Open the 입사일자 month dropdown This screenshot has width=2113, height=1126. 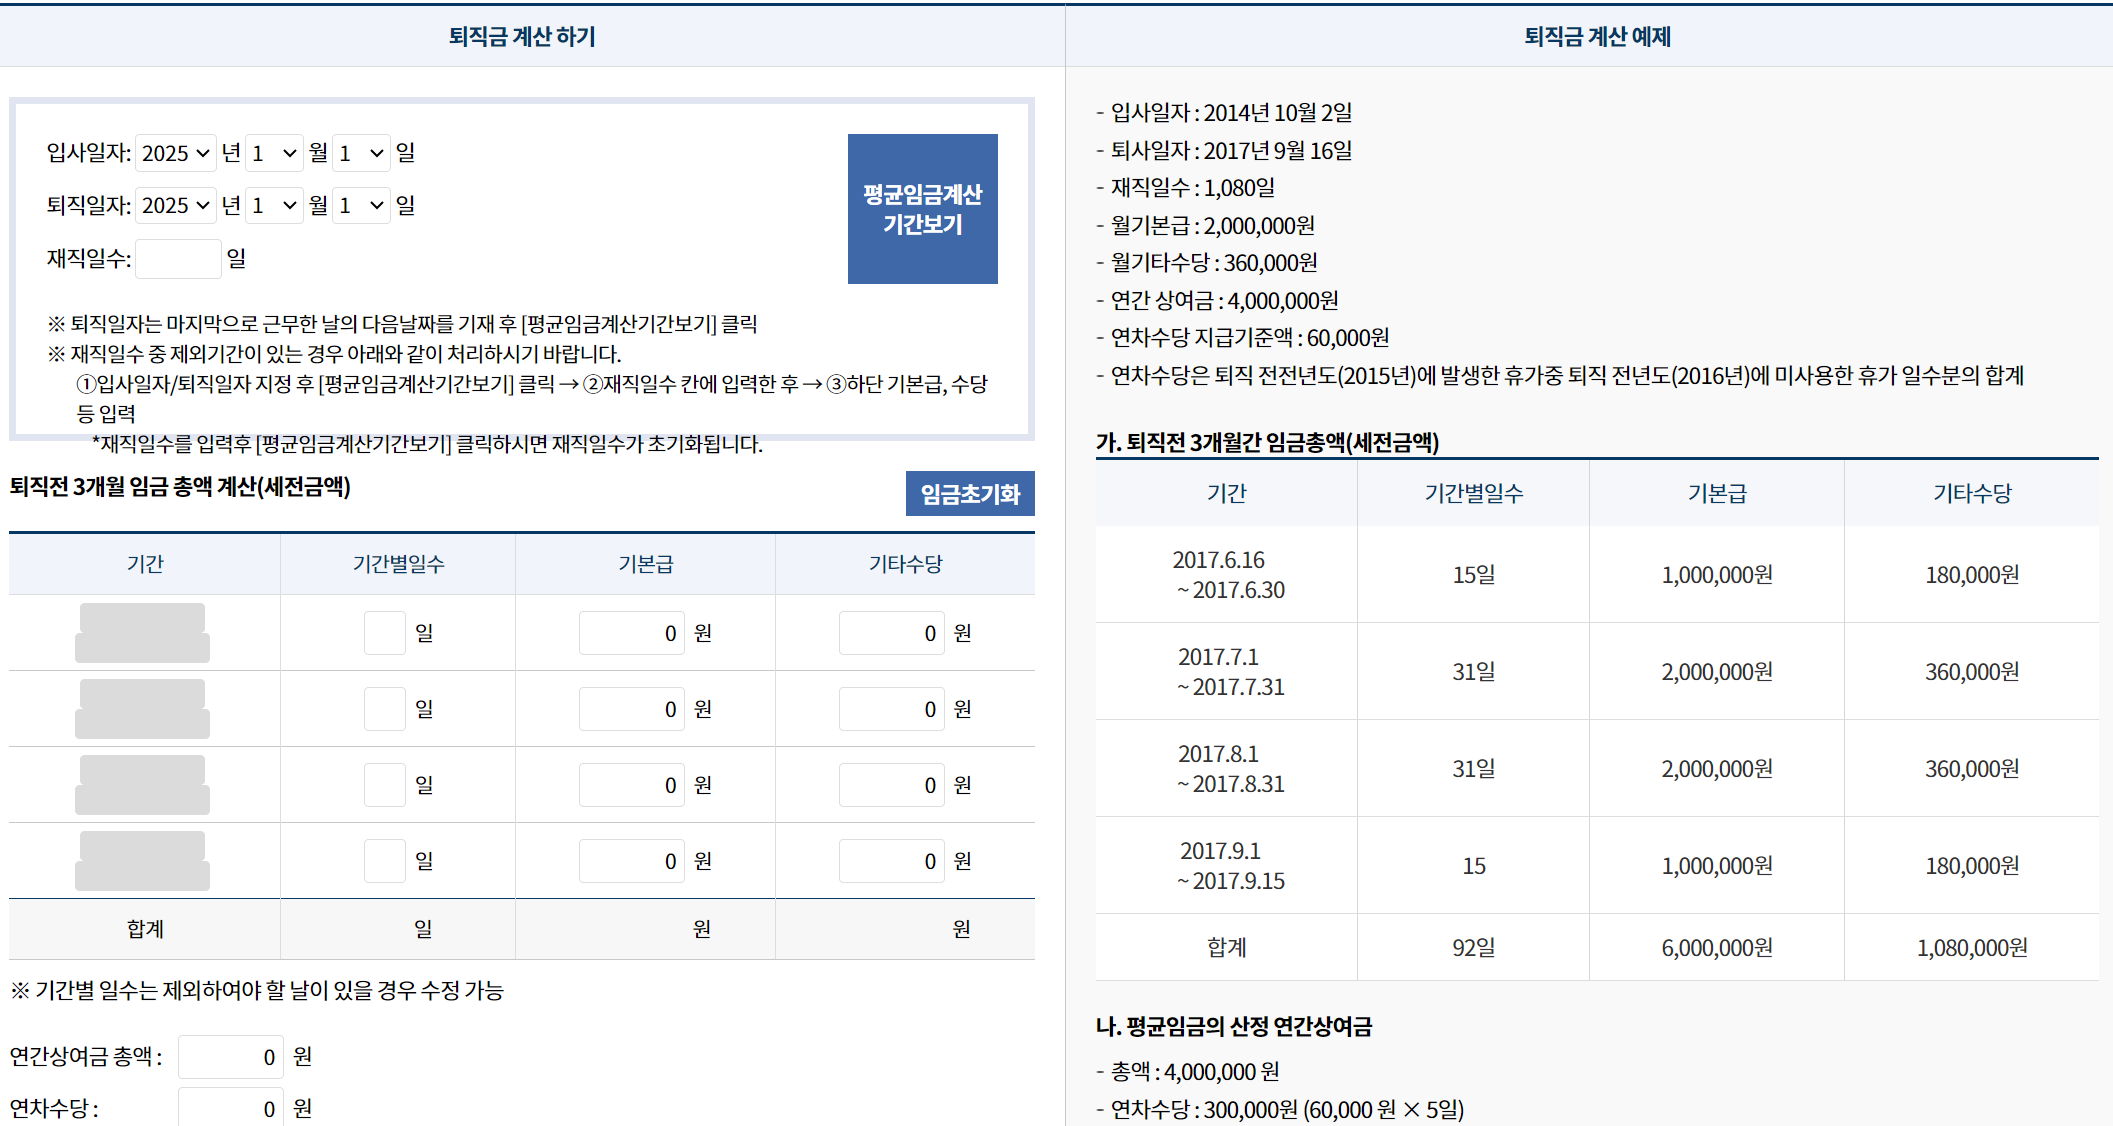click(x=274, y=152)
